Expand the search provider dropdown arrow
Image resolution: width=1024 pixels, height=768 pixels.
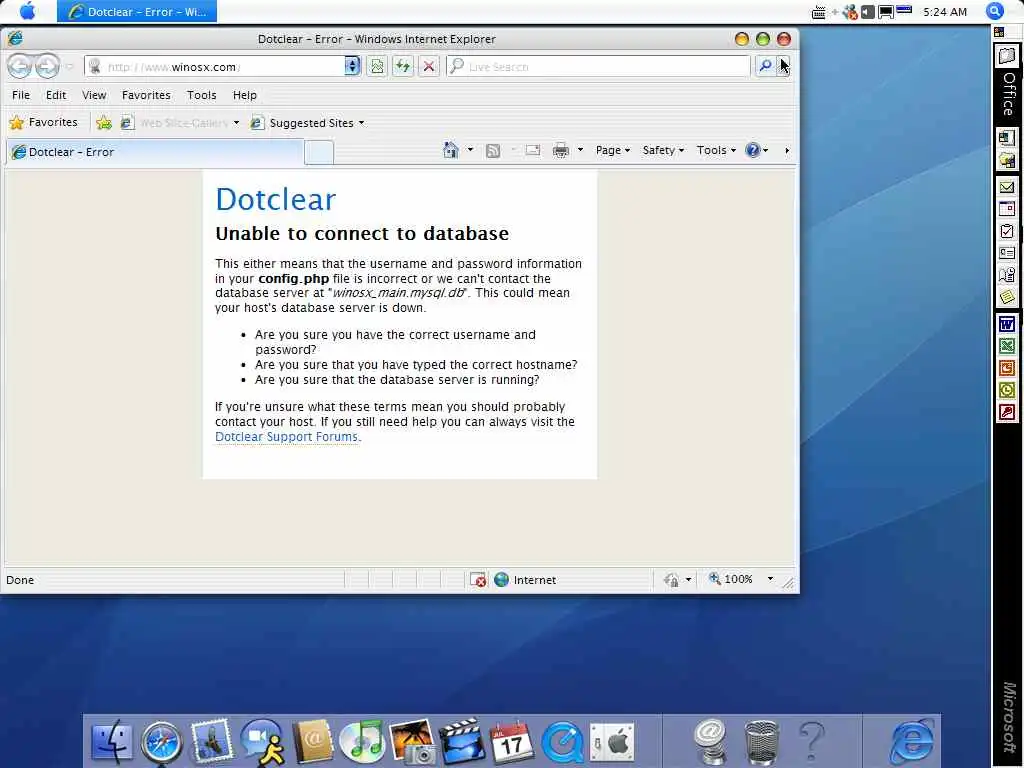784,65
